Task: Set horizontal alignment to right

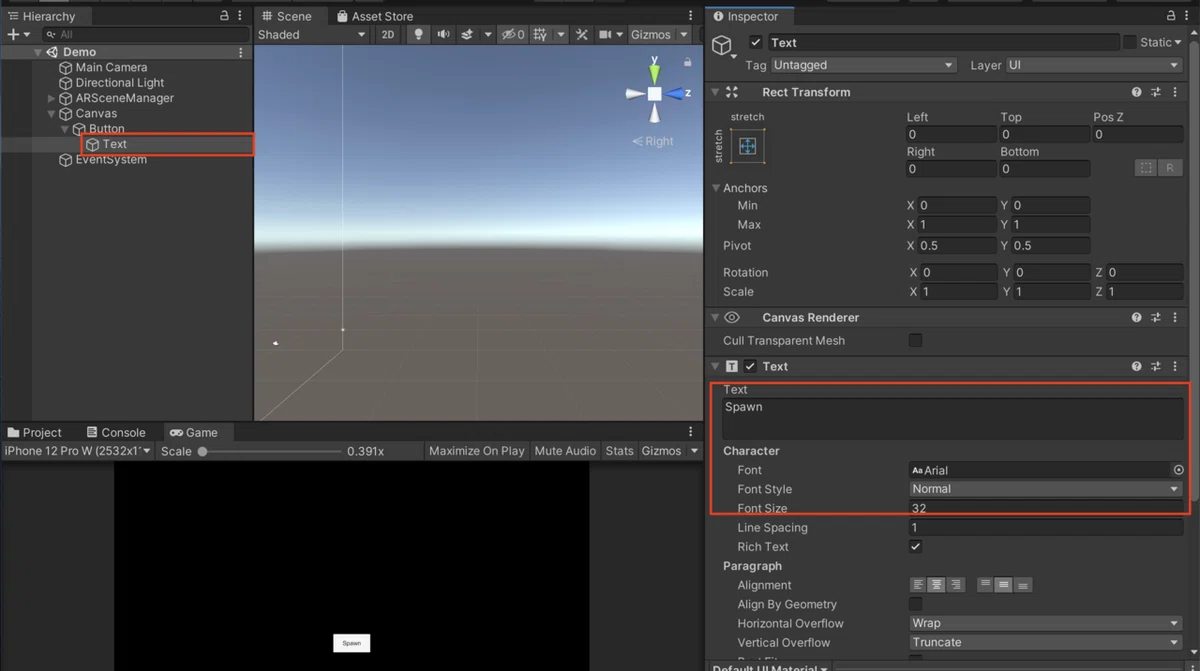Action: point(956,585)
